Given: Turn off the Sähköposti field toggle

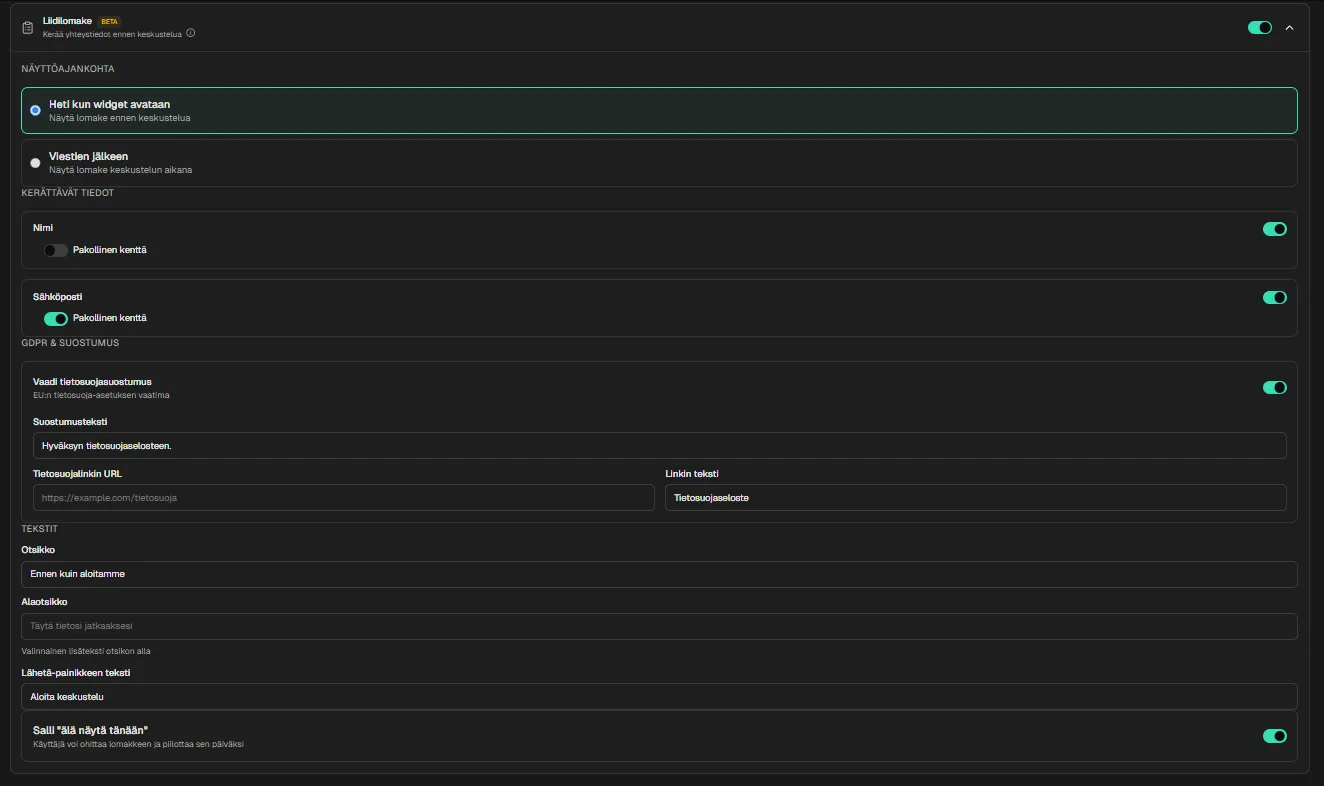Looking at the screenshot, I should 1274,297.
